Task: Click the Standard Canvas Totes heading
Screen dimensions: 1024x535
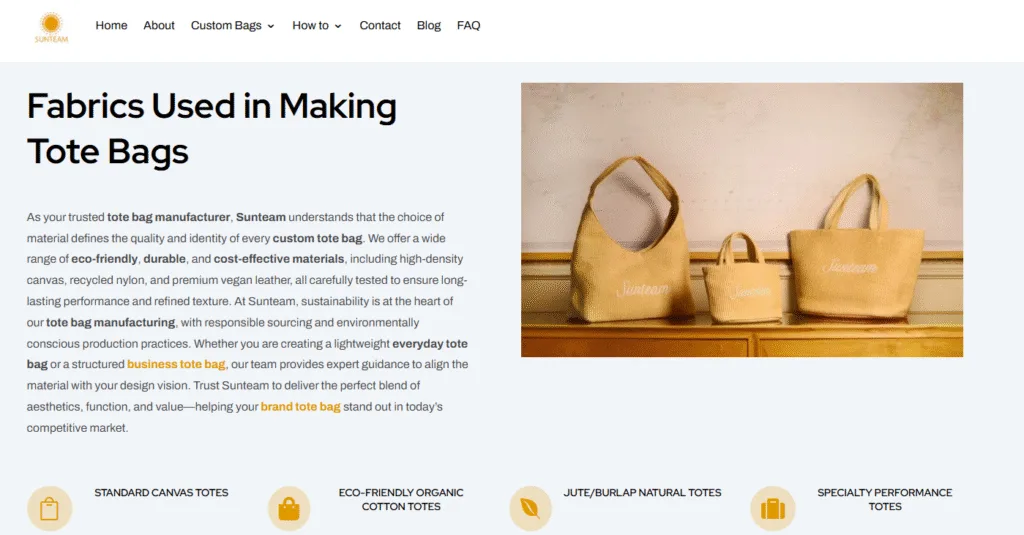Action: click(x=161, y=493)
